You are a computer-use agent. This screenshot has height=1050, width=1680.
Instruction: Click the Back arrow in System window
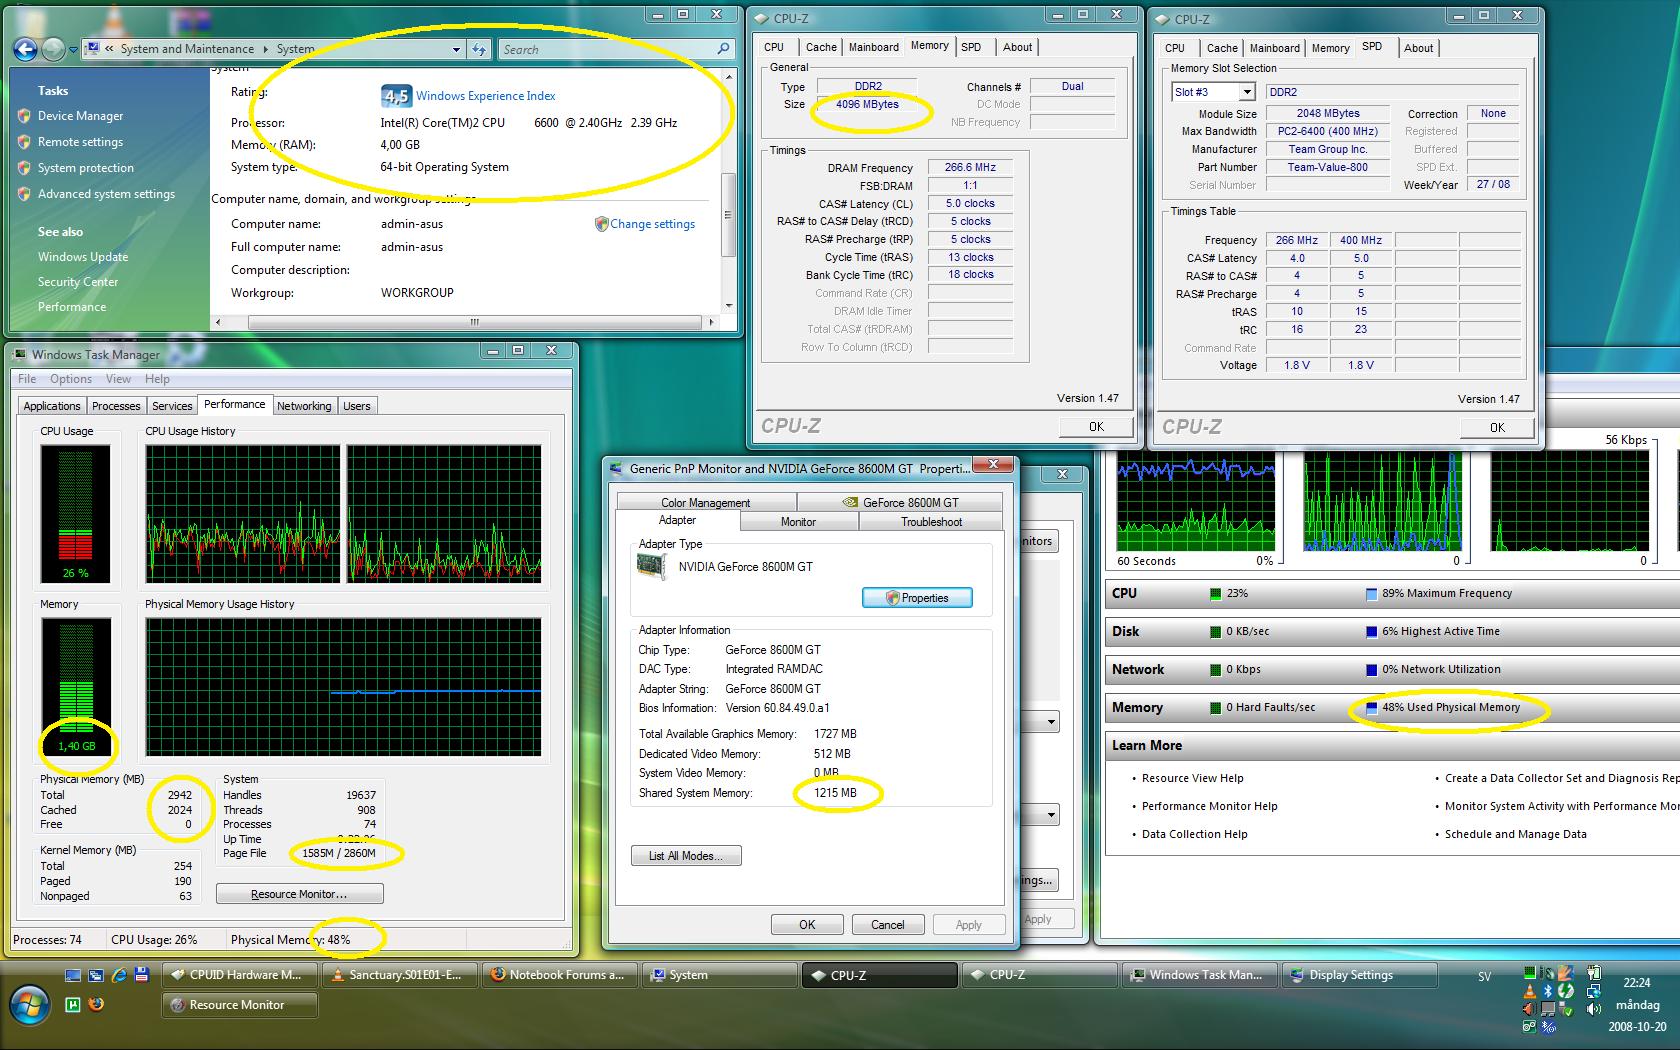pyautogui.click(x=26, y=49)
